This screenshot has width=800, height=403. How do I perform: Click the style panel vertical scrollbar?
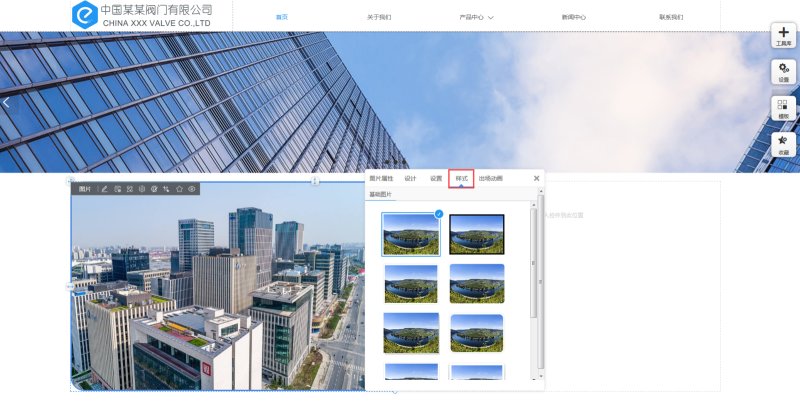coord(534,260)
